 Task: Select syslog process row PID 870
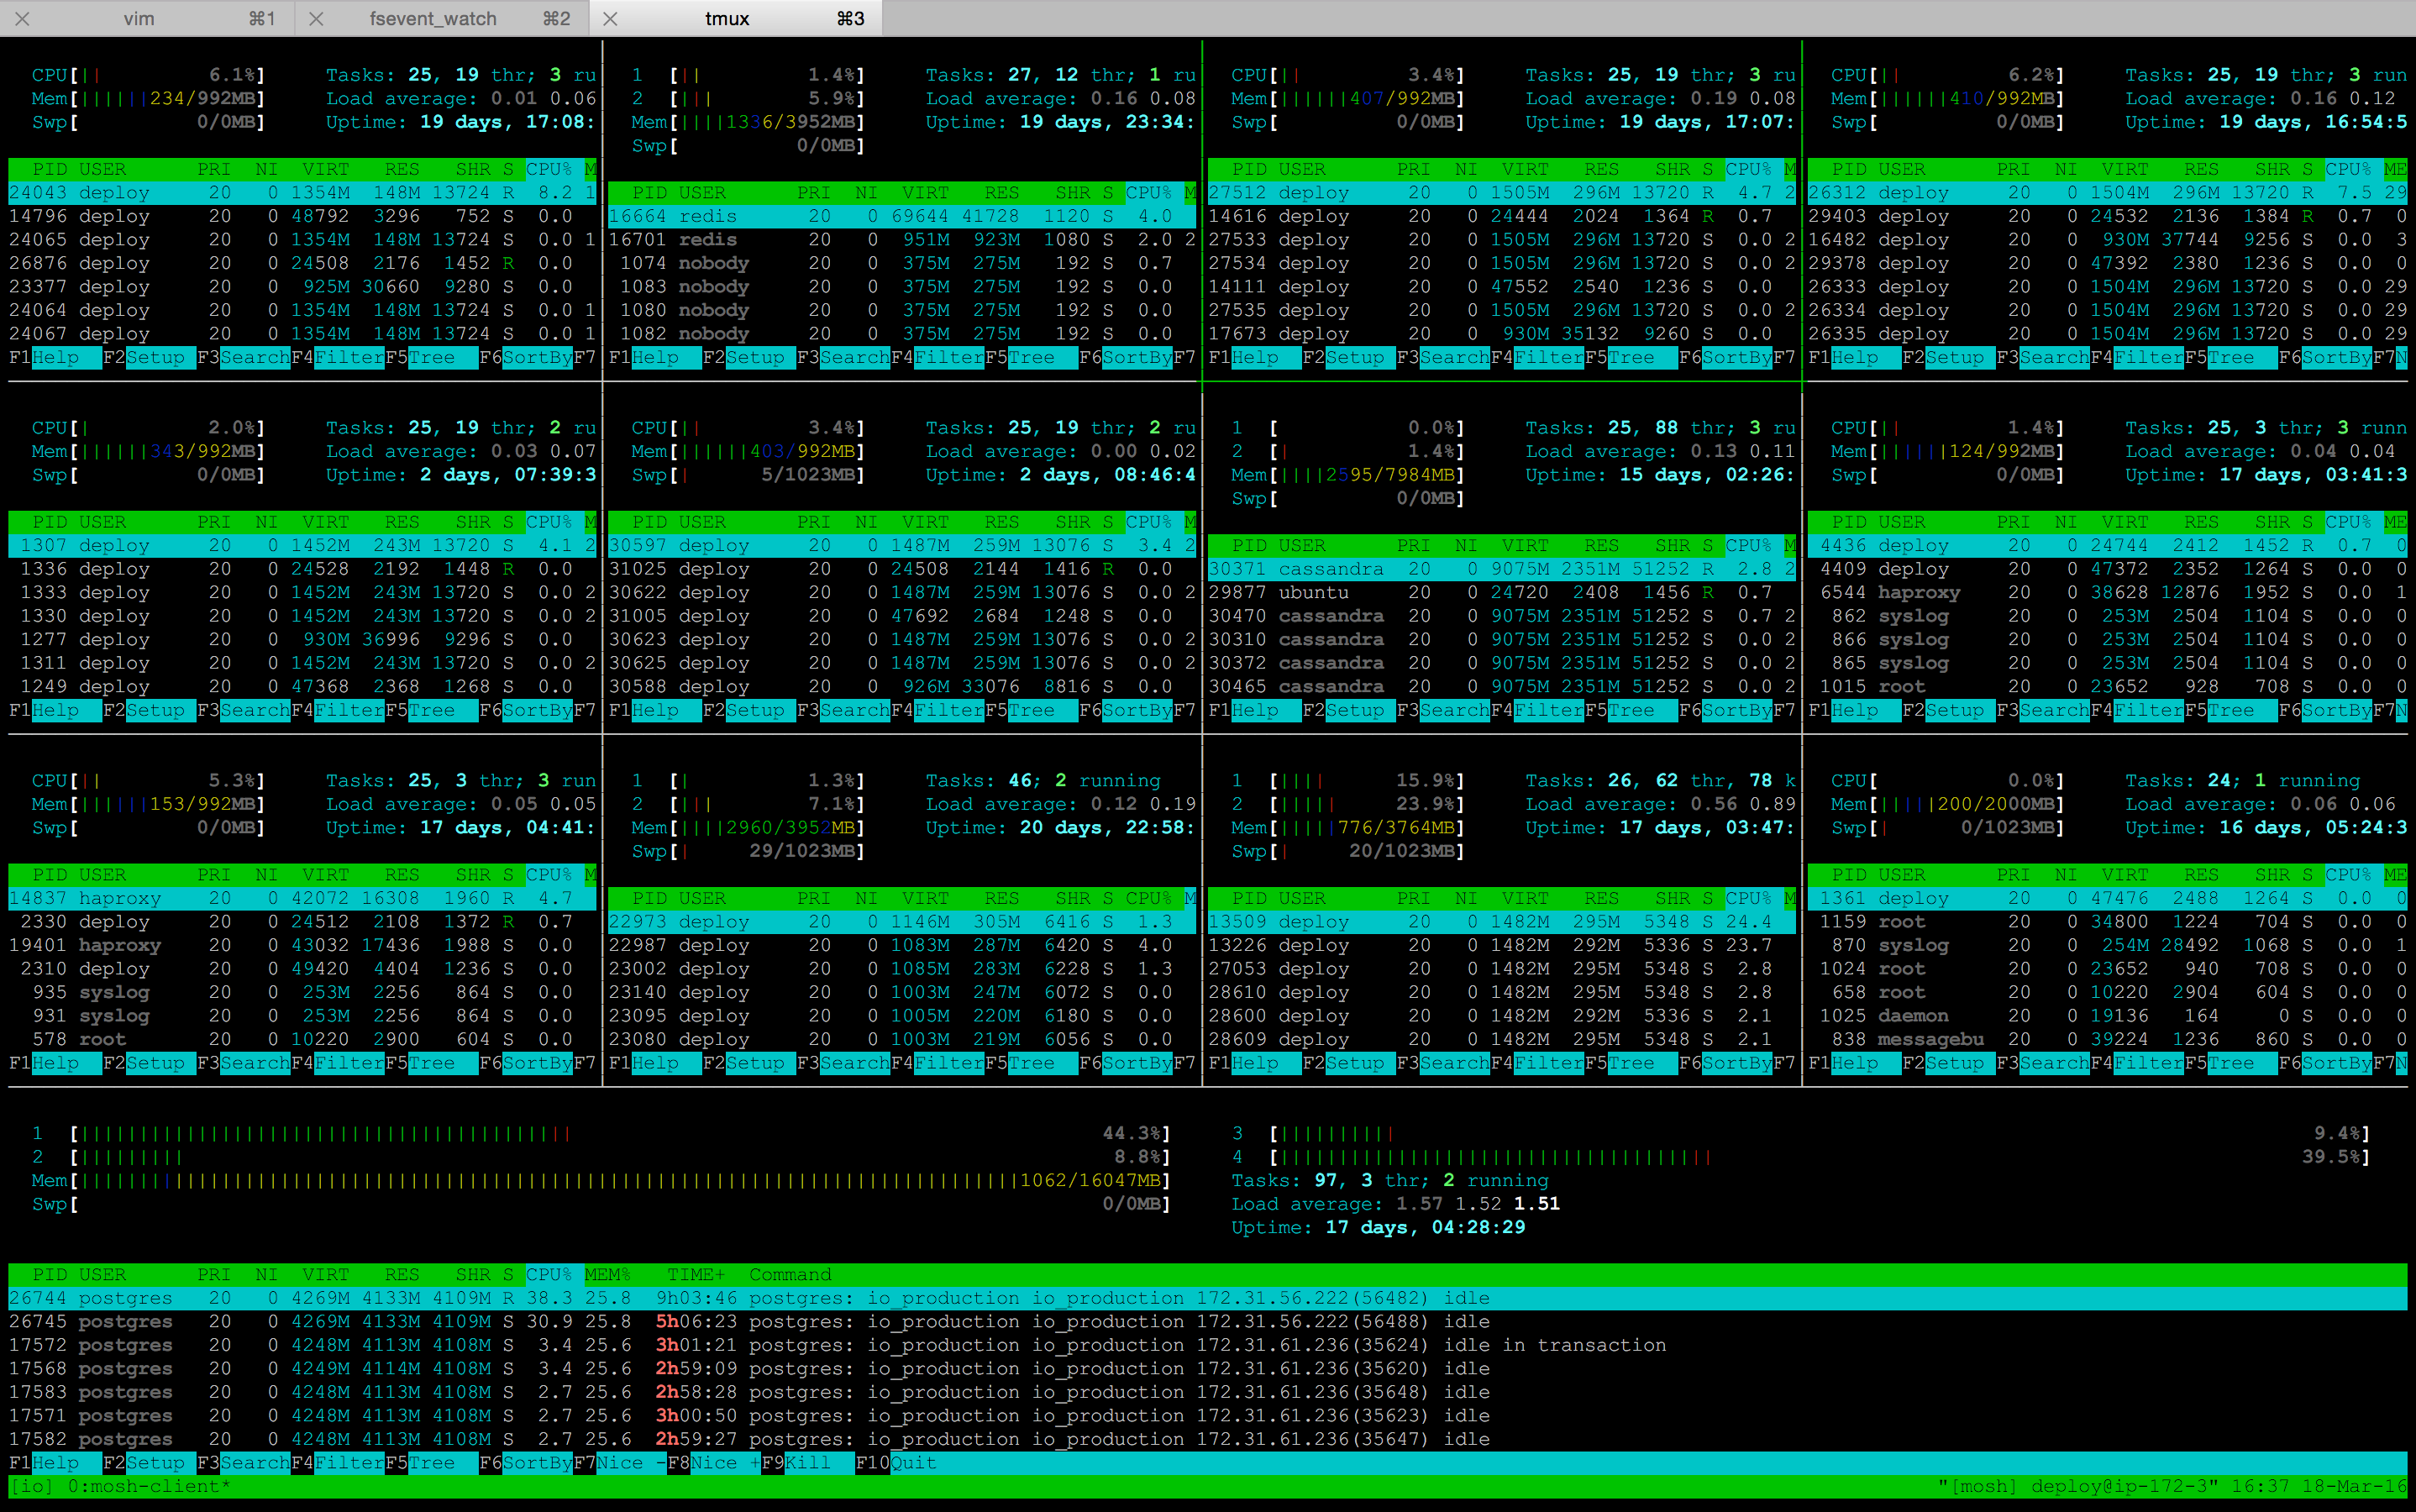coord(2107,945)
